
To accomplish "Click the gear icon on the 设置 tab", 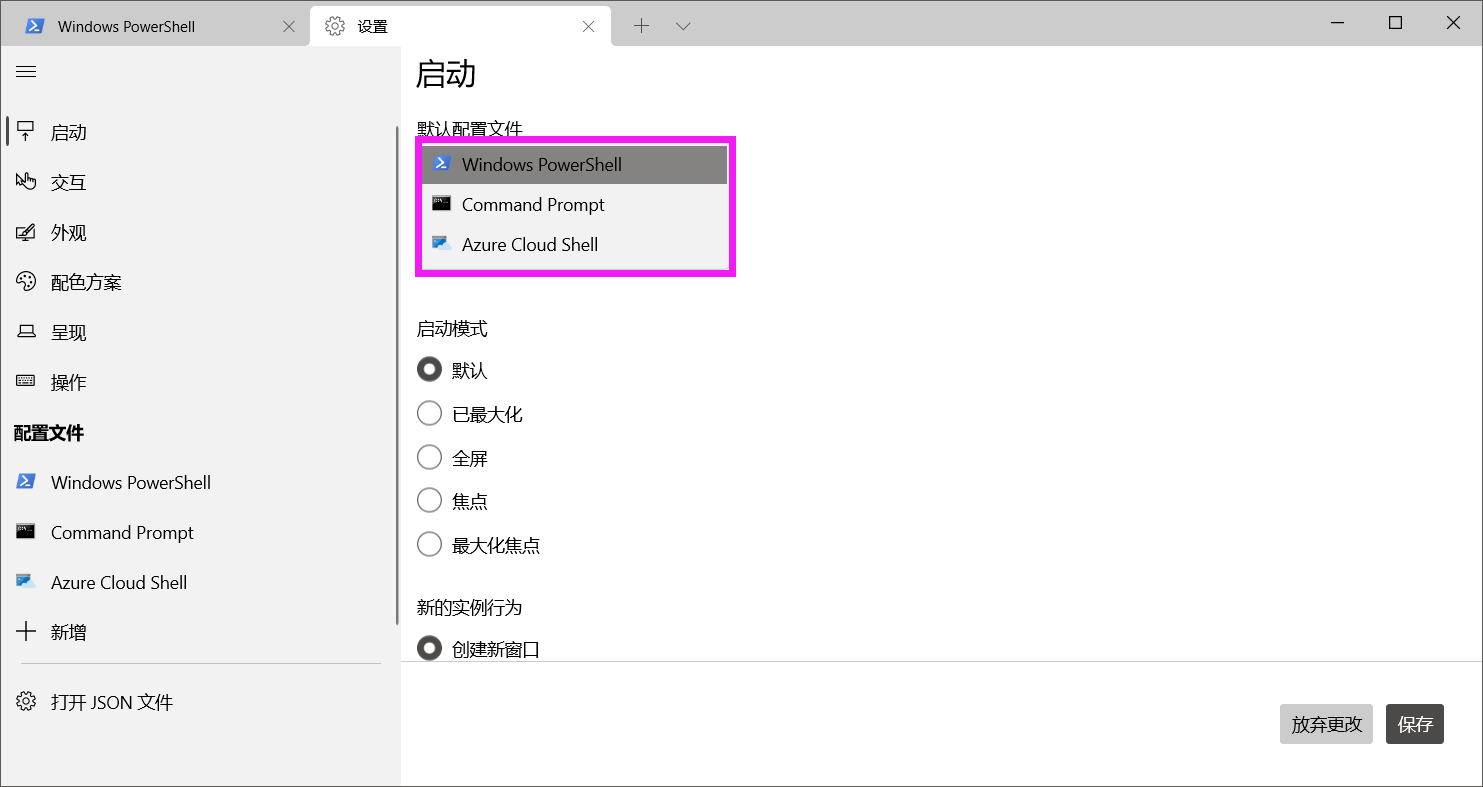I will (x=335, y=26).
